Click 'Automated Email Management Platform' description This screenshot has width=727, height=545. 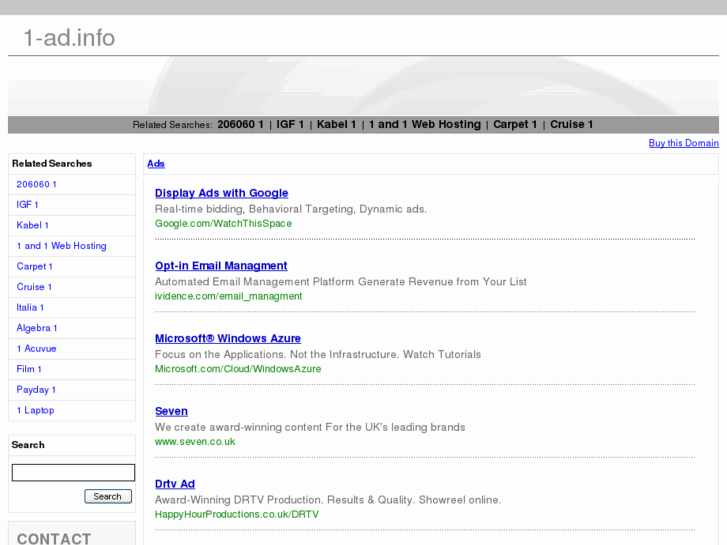point(341,282)
